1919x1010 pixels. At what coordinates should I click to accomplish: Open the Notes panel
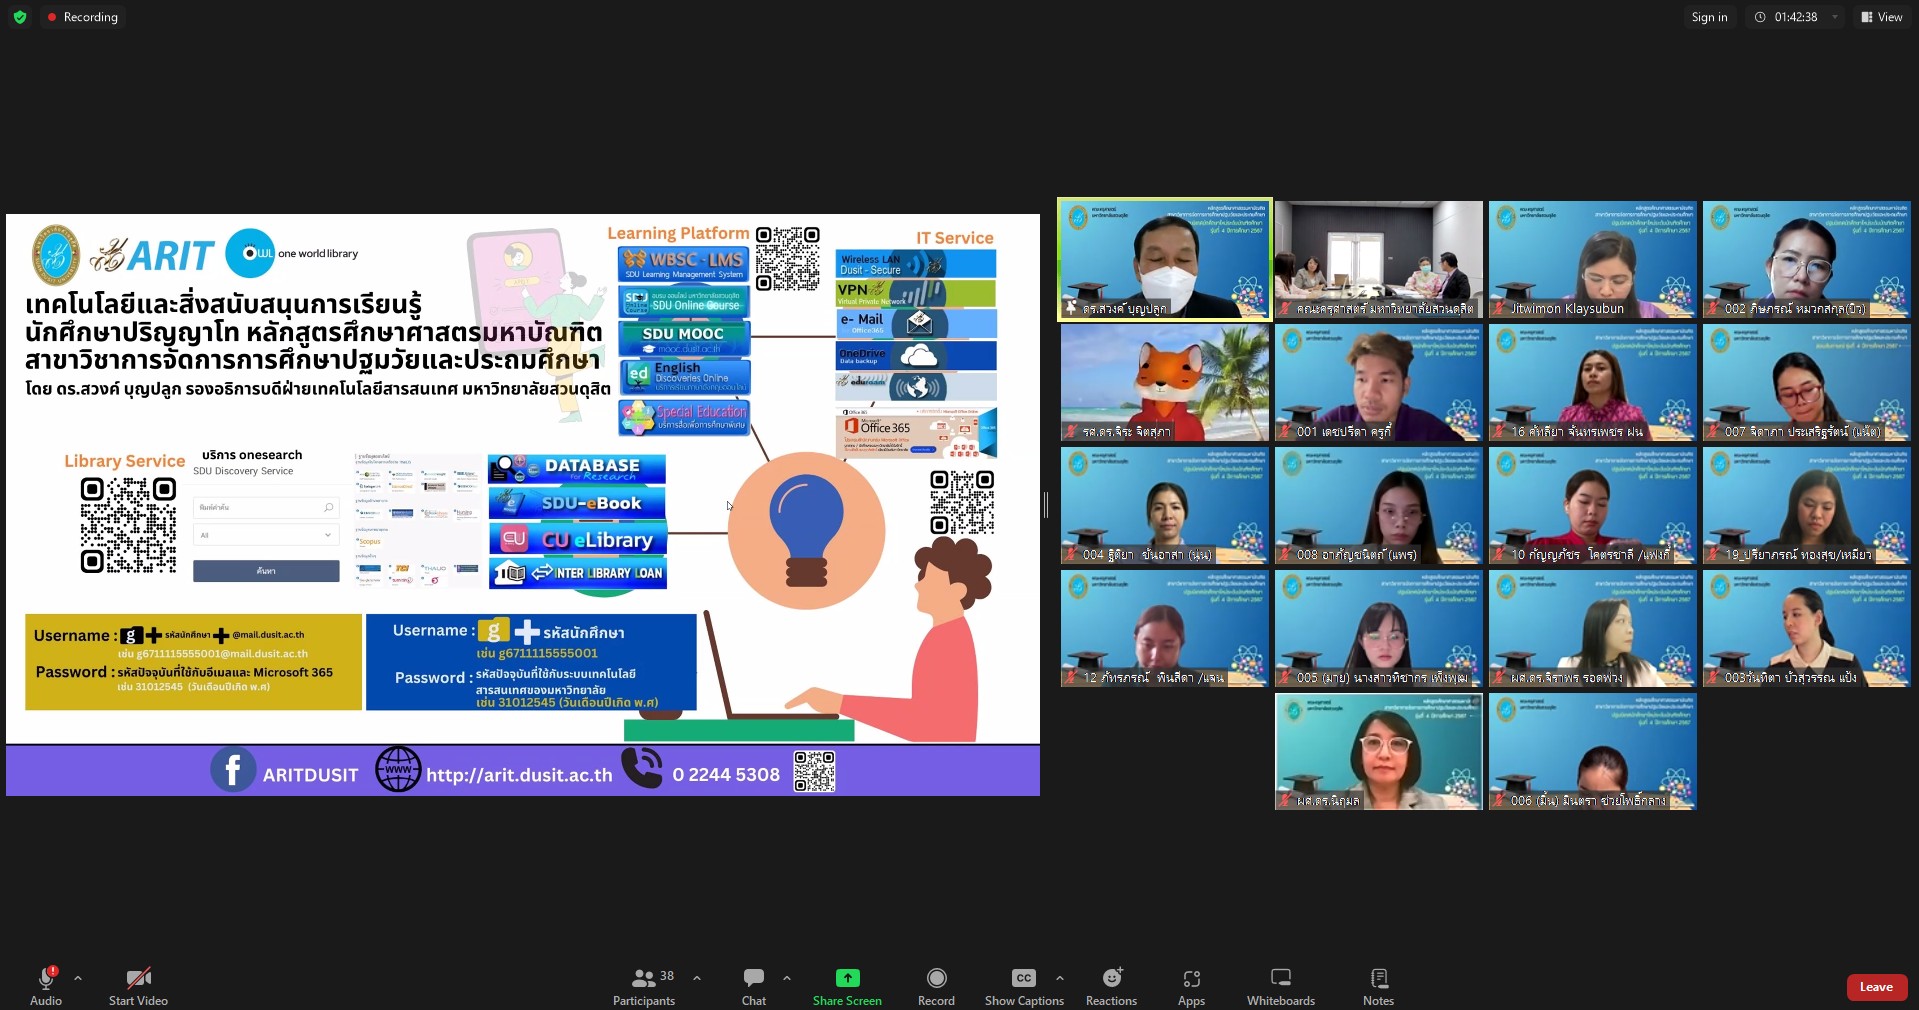1378,985
